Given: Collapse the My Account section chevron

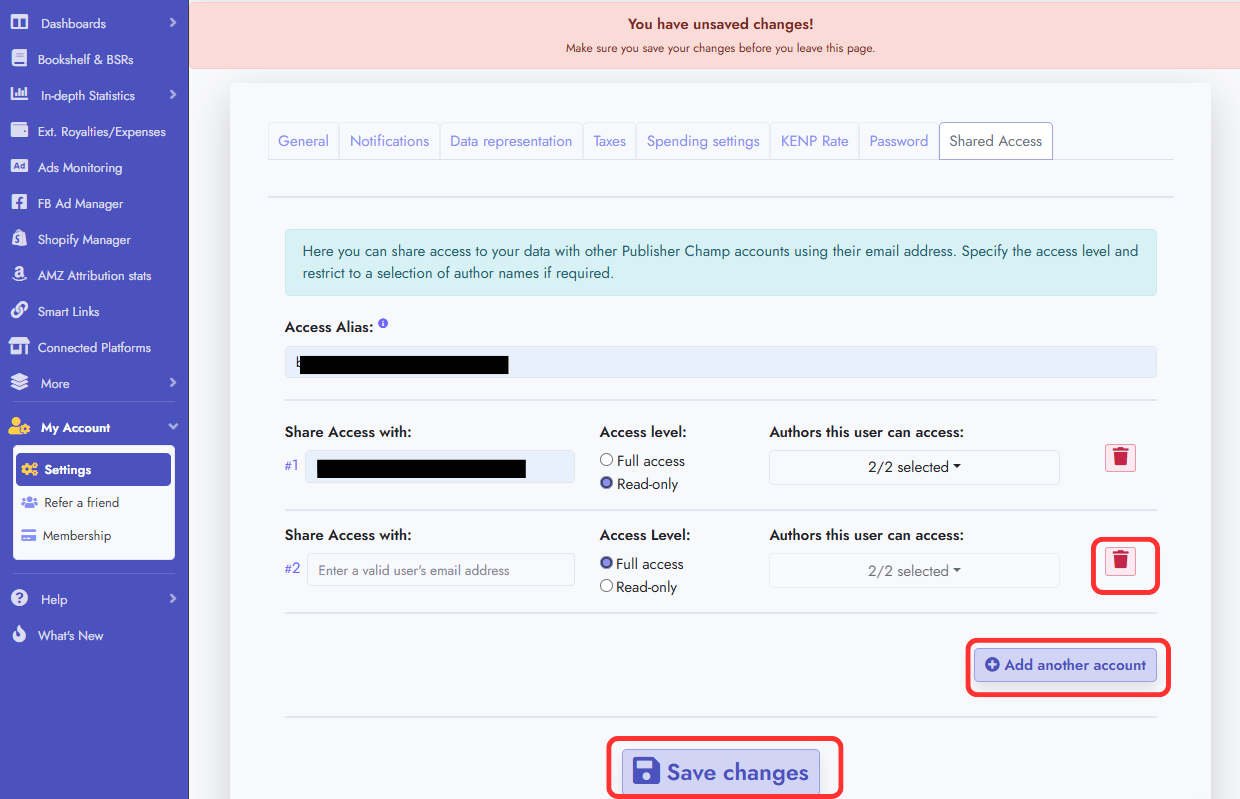Looking at the screenshot, I should [172, 427].
